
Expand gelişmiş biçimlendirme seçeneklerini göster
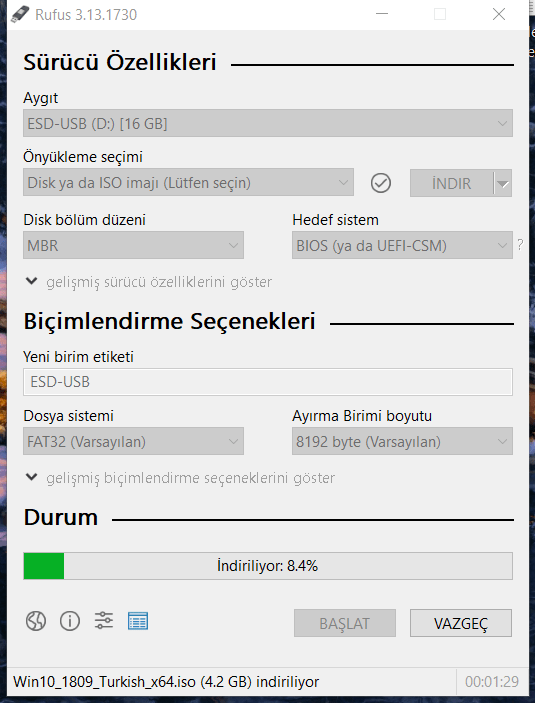pyautogui.click(x=180, y=478)
